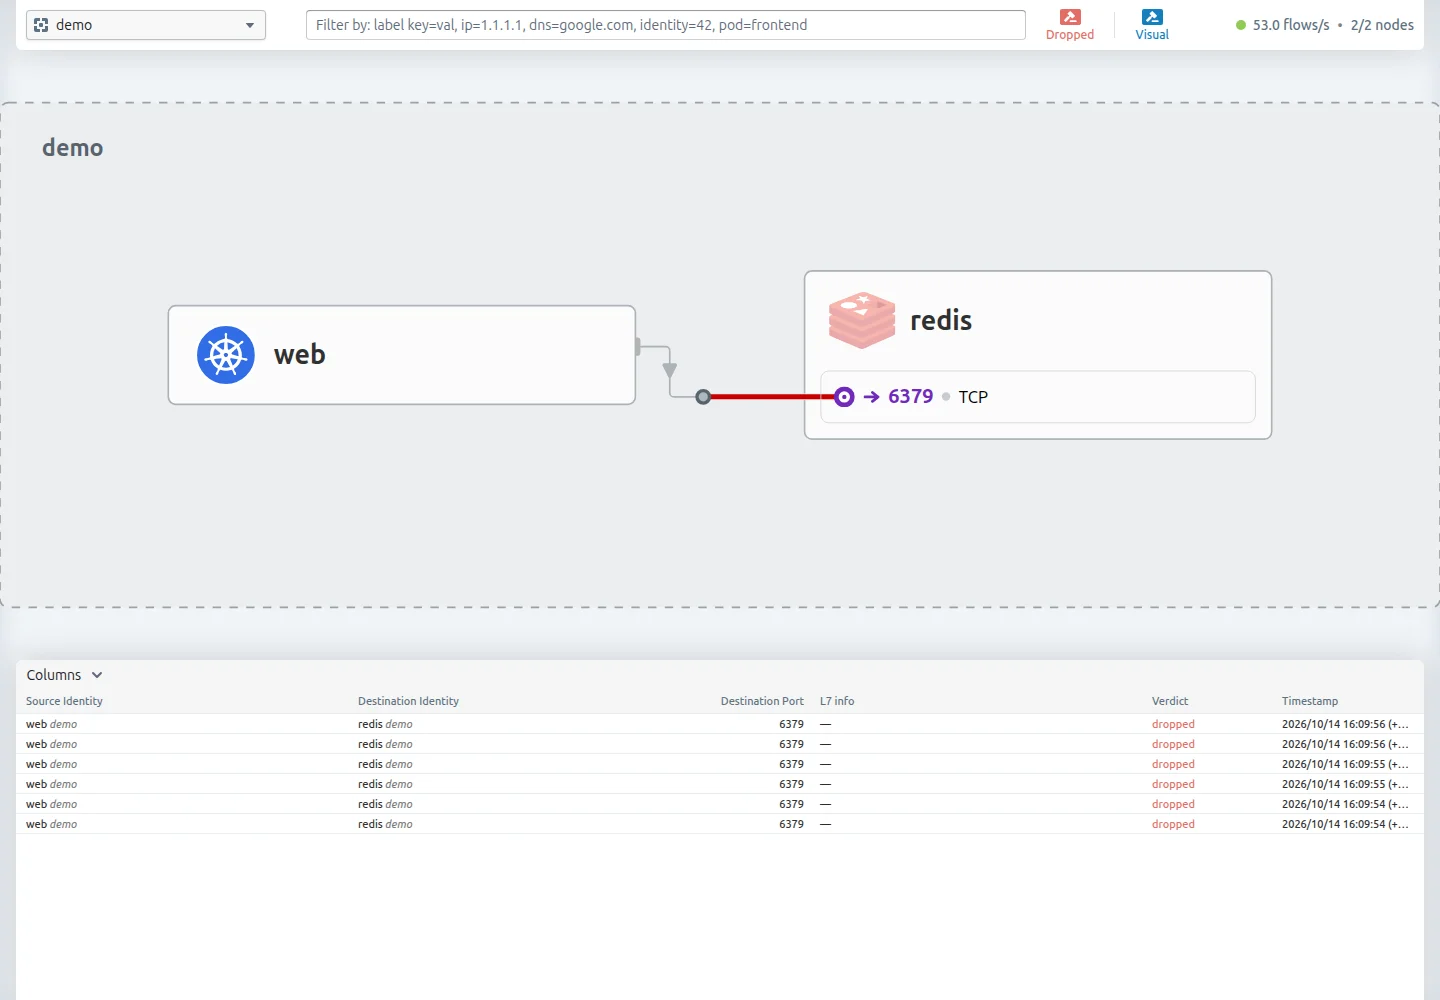Viewport: 1440px width, 1000px height.
Task: Click port number 6379 on redis card
Action: (911, 397)
